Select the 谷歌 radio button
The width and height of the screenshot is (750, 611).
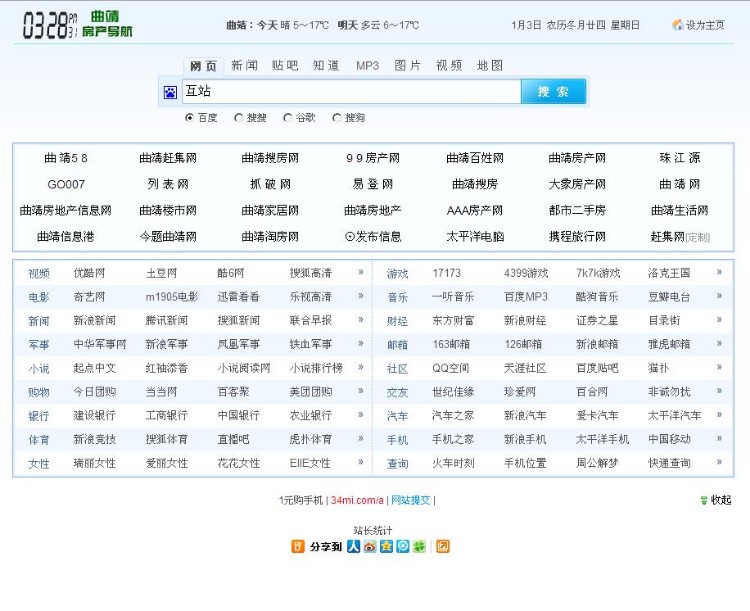[x=287, y=117]
